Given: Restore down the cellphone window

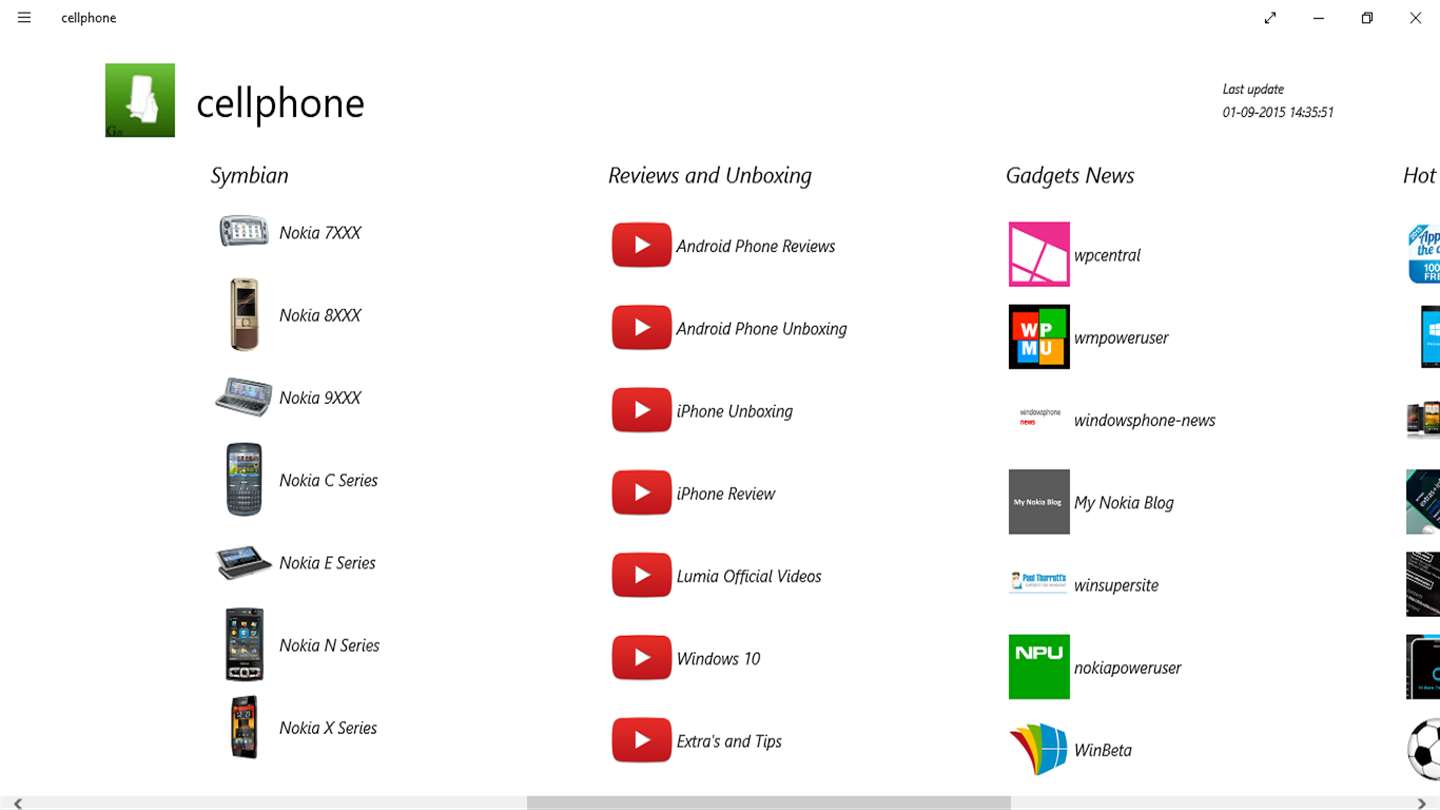Looking at the screenshot, I should click(x=1367, y=17).
